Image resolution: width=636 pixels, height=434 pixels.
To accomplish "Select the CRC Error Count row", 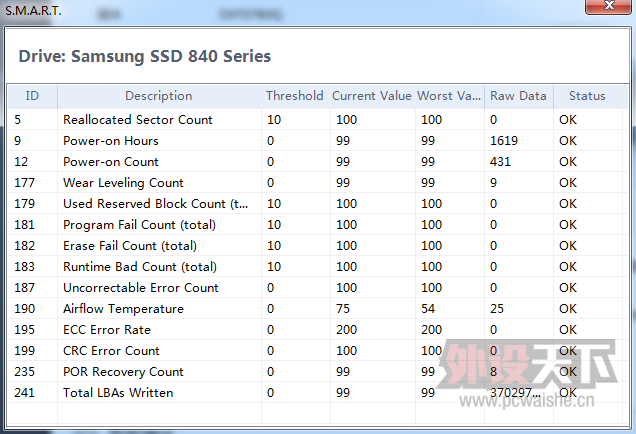I will (315, 351).
